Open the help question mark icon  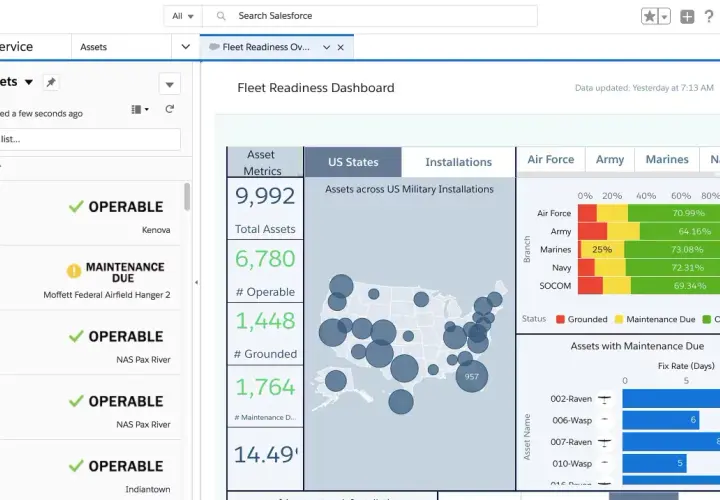pos(709,17)
